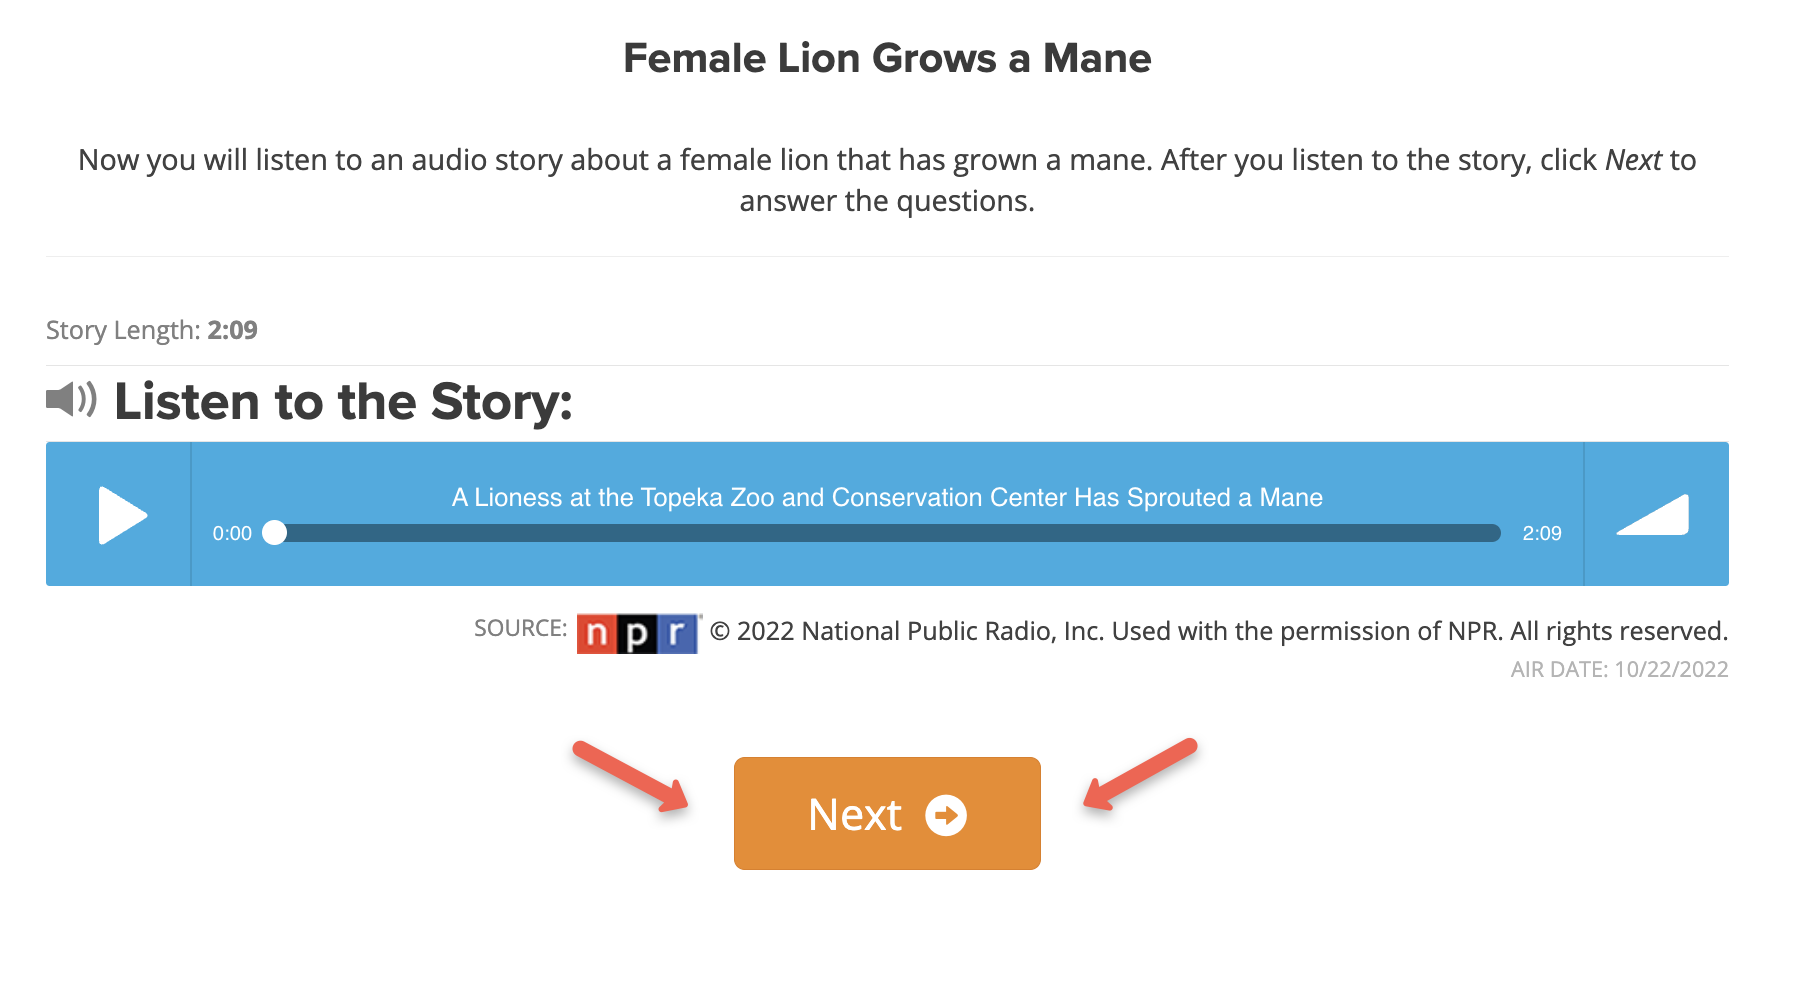Click the italic word Next in instructions
This screenshot has height=984, width=1806.
[1633, 160]
